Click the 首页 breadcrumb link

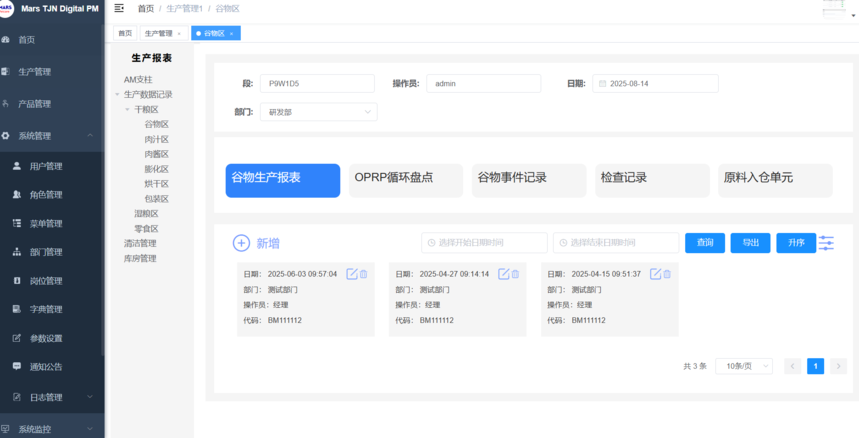[x=146, y=9]
